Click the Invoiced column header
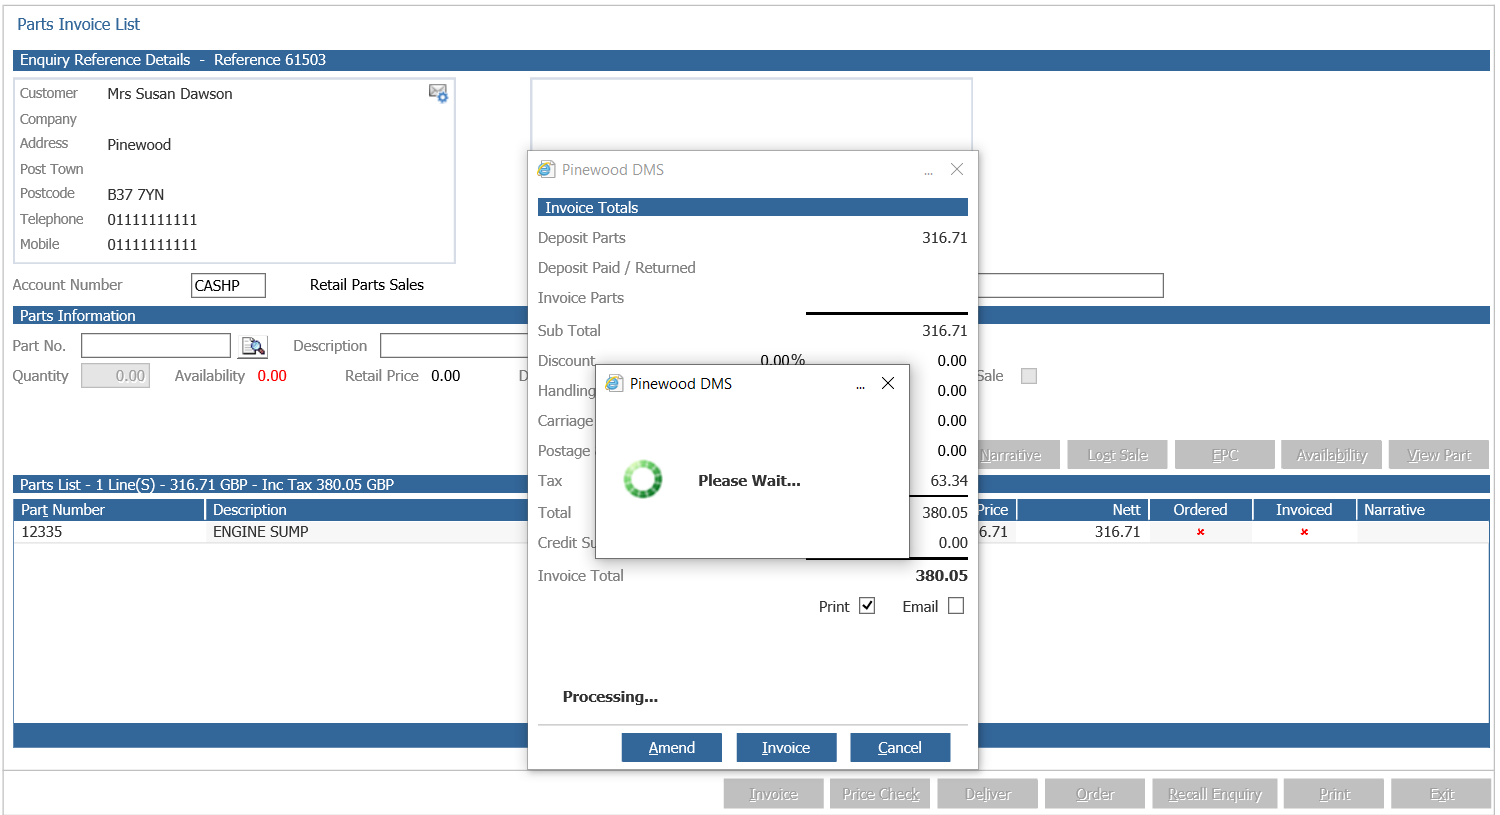This screenshot has width=1500, height=815. coord(1305,510)
